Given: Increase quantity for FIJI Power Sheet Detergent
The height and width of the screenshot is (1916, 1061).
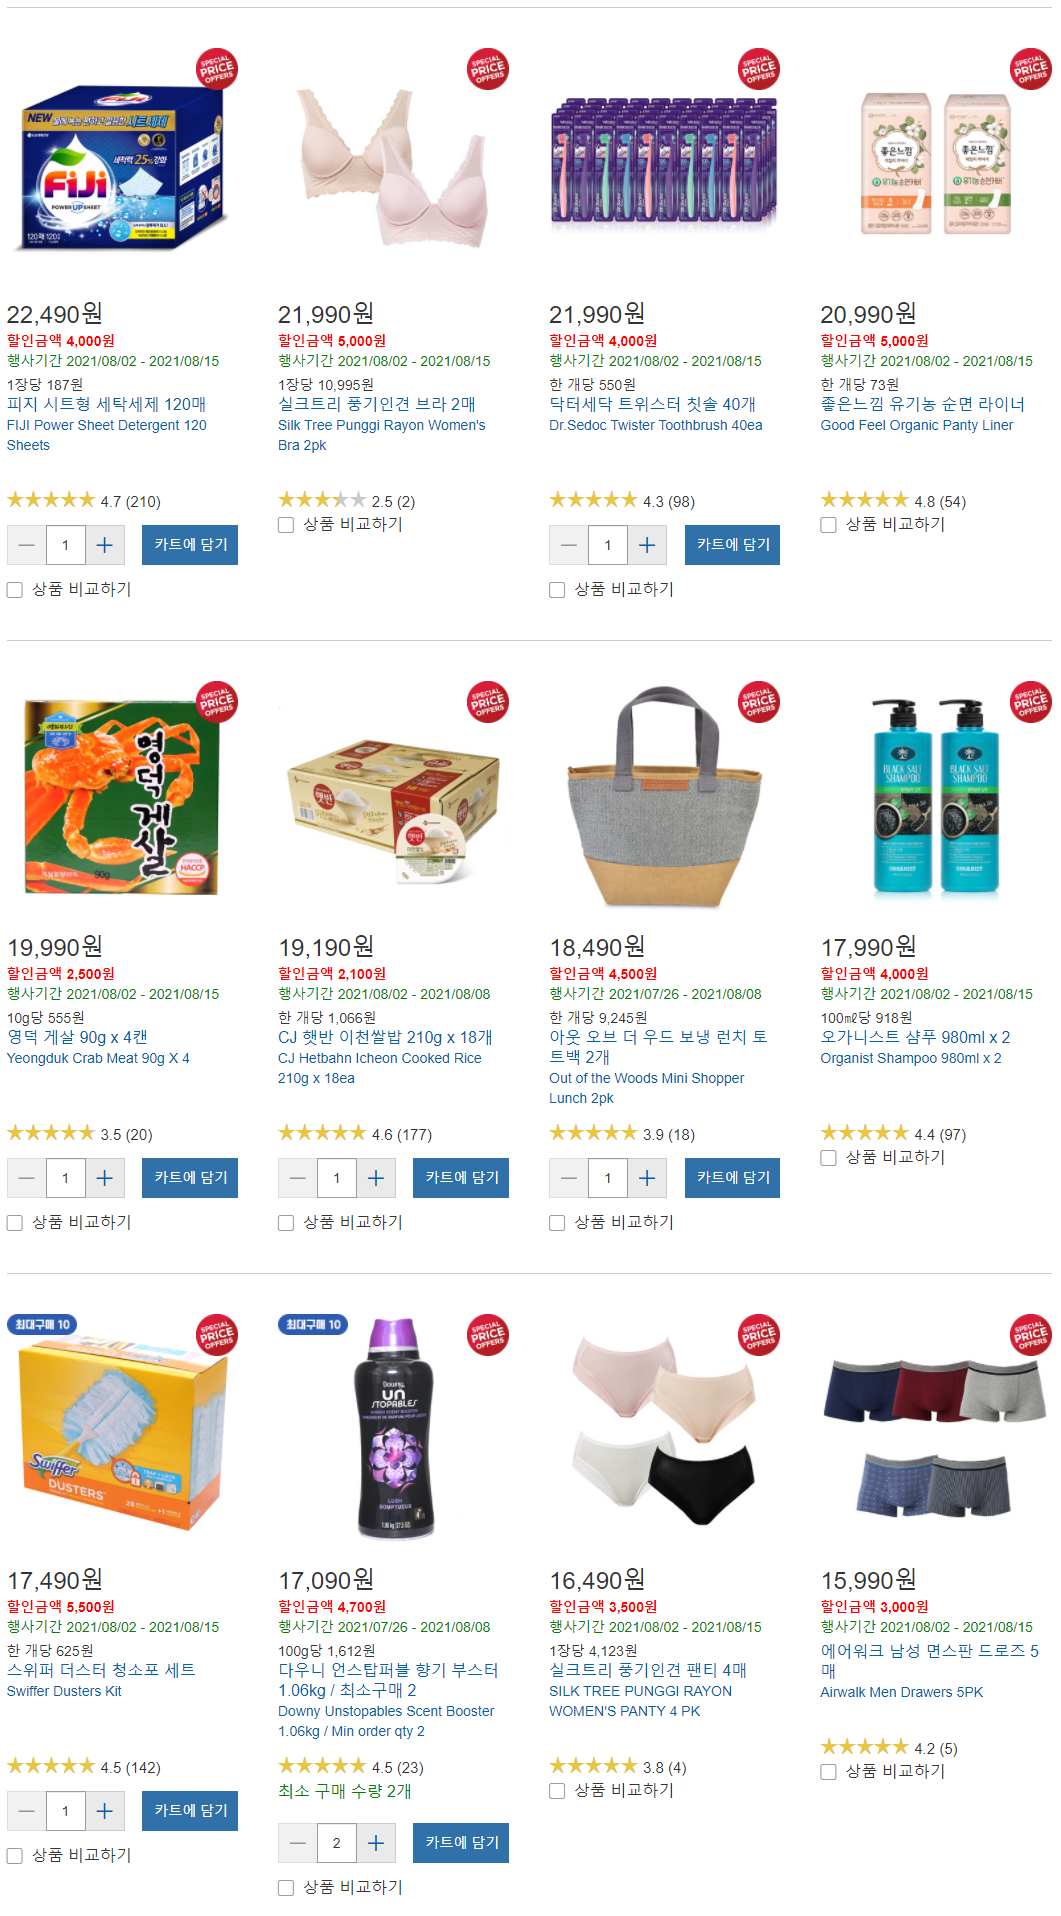Looking at the screenshot, I should pyautogui.click(x=105, y=545).
